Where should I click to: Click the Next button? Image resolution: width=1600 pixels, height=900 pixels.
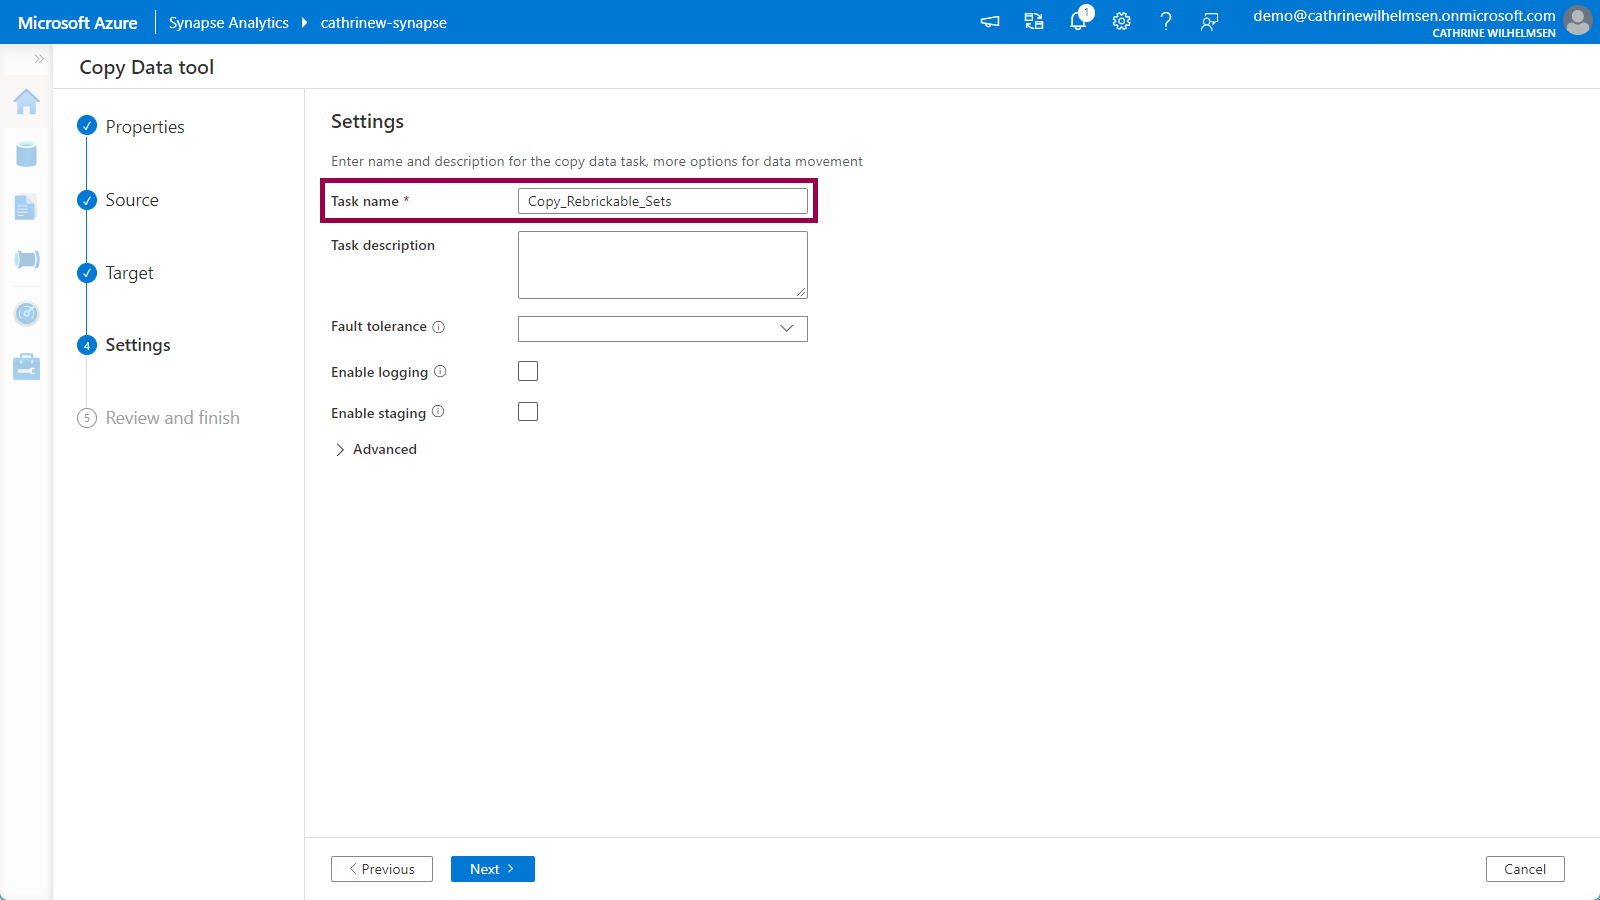(492, 869)
